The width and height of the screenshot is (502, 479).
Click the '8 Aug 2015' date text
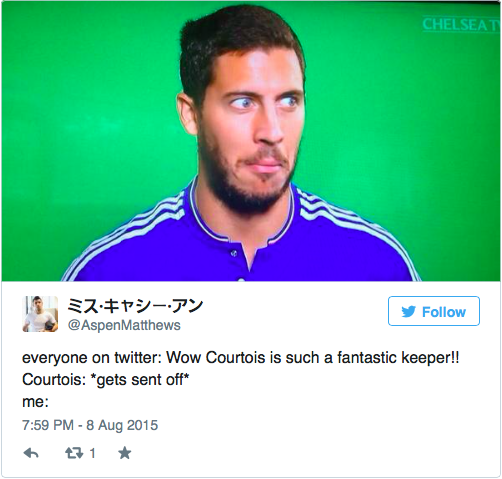click(122, 425)
